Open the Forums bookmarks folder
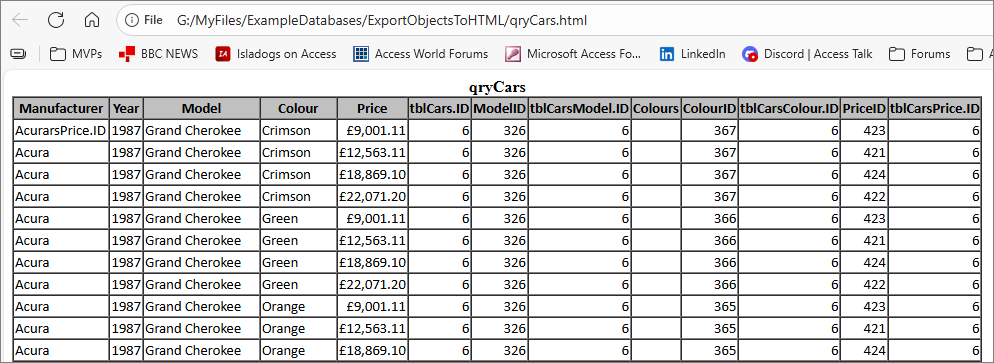 920,54
